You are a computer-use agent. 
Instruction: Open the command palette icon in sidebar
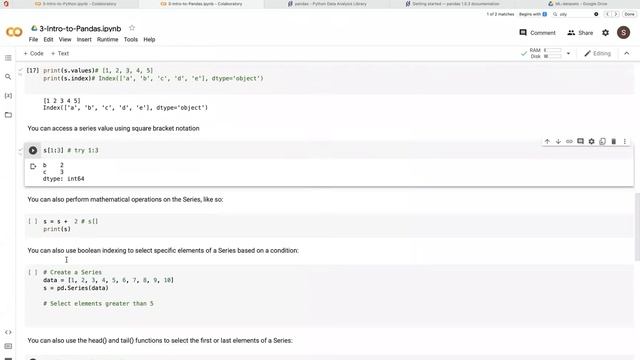click(8, 346)
